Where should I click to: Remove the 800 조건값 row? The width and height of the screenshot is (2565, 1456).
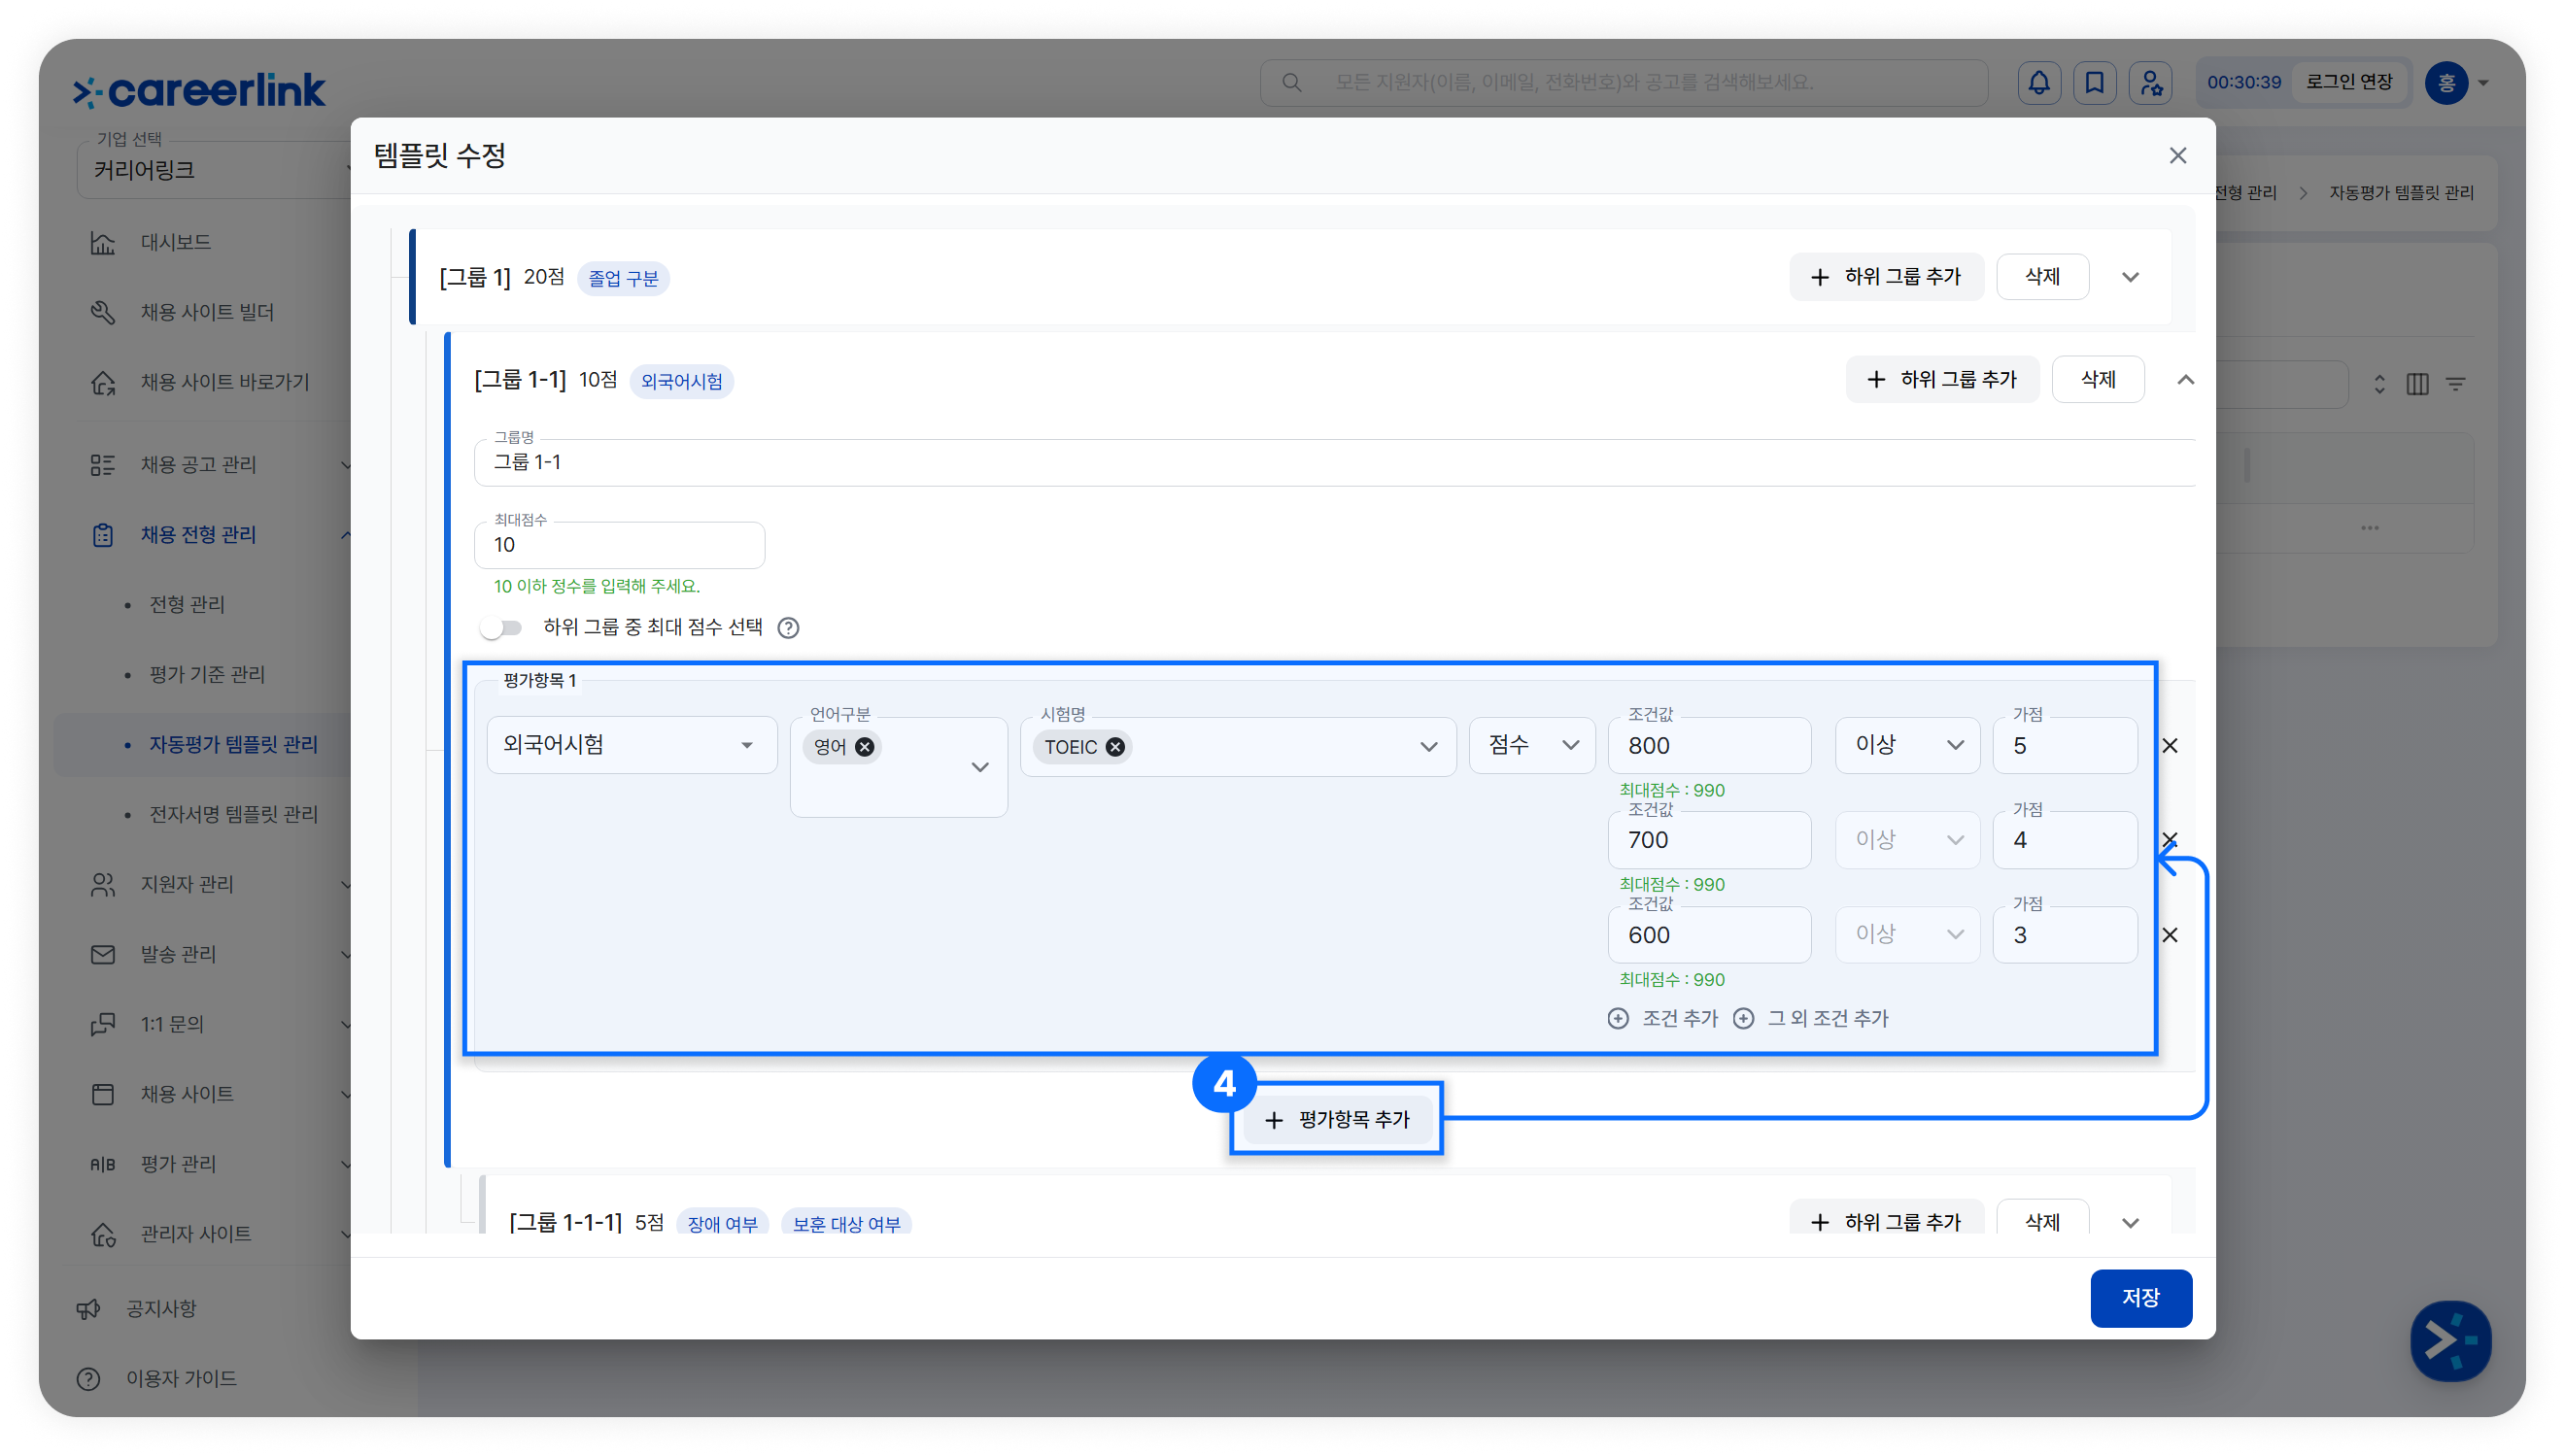coord(2169,746)
